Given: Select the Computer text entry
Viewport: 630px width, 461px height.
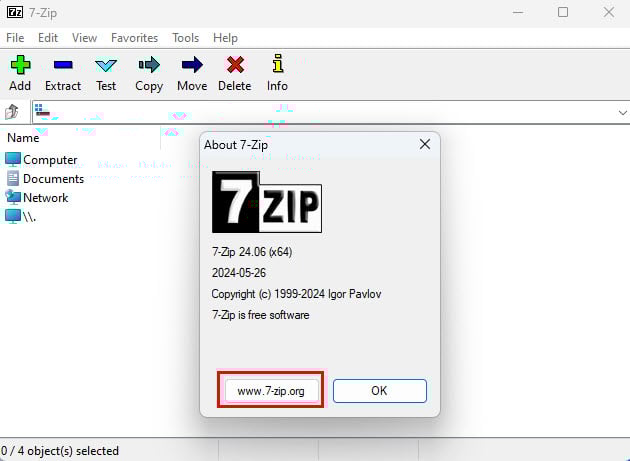Looking at the screenshot, I should pos(50,160).
